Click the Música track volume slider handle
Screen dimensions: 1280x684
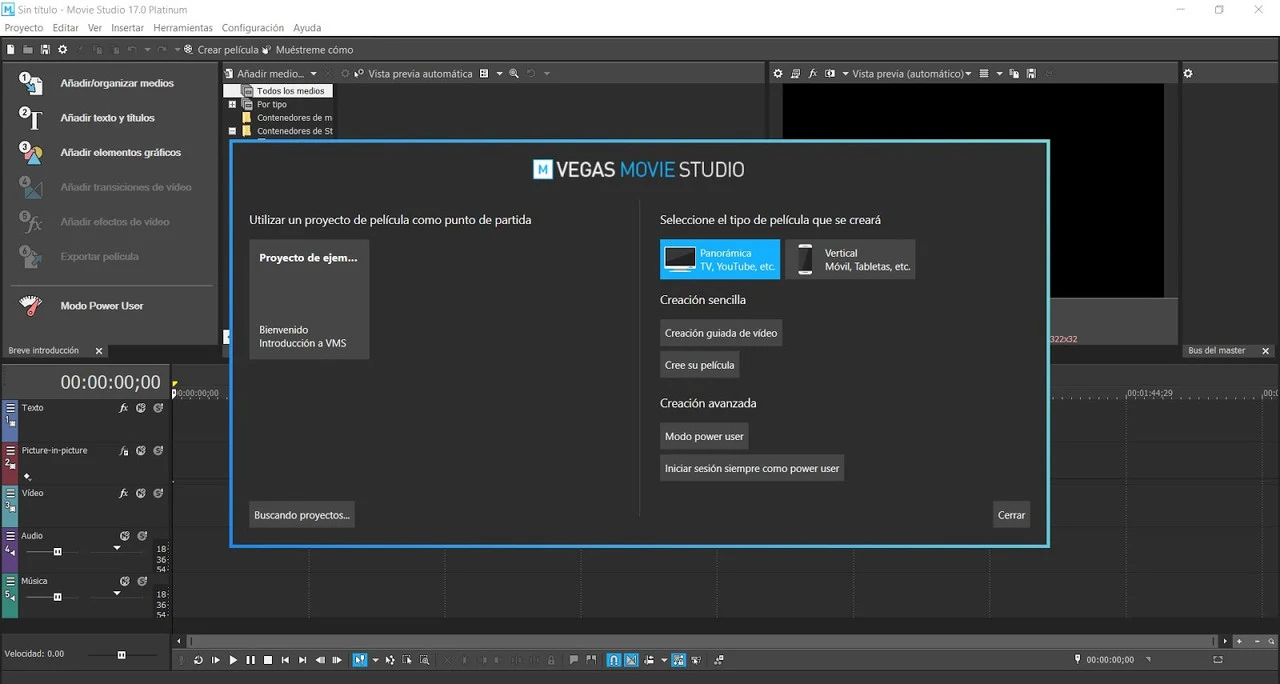click(57, 597)
